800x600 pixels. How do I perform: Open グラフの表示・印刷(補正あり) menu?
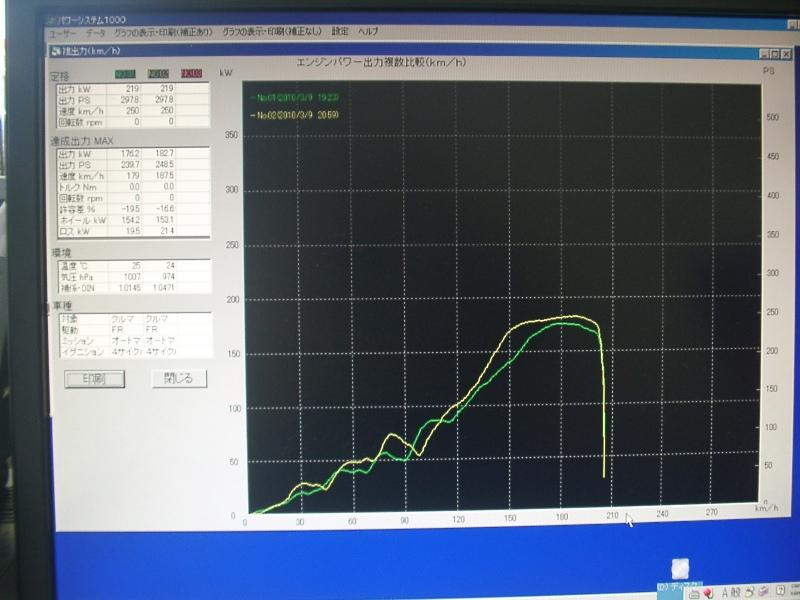tap(163, 32)
